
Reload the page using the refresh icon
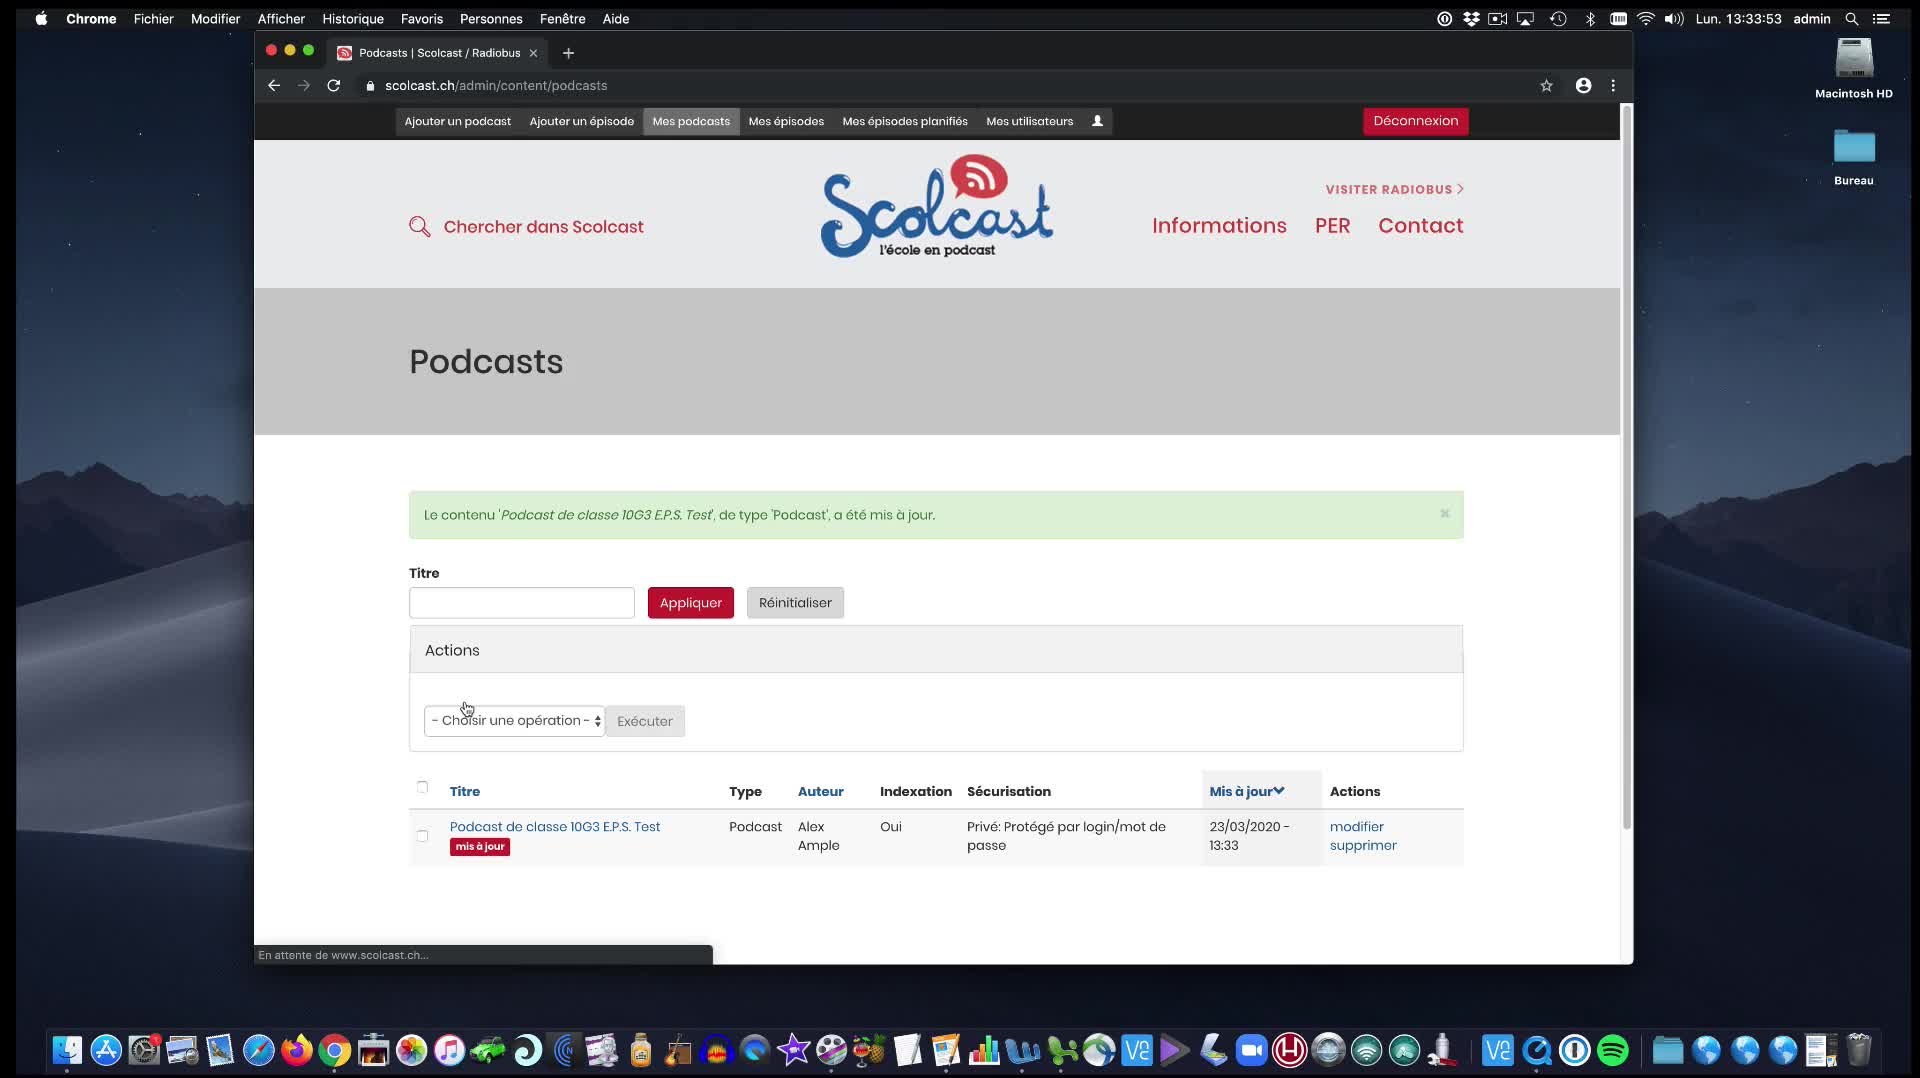tap(334, 86)
